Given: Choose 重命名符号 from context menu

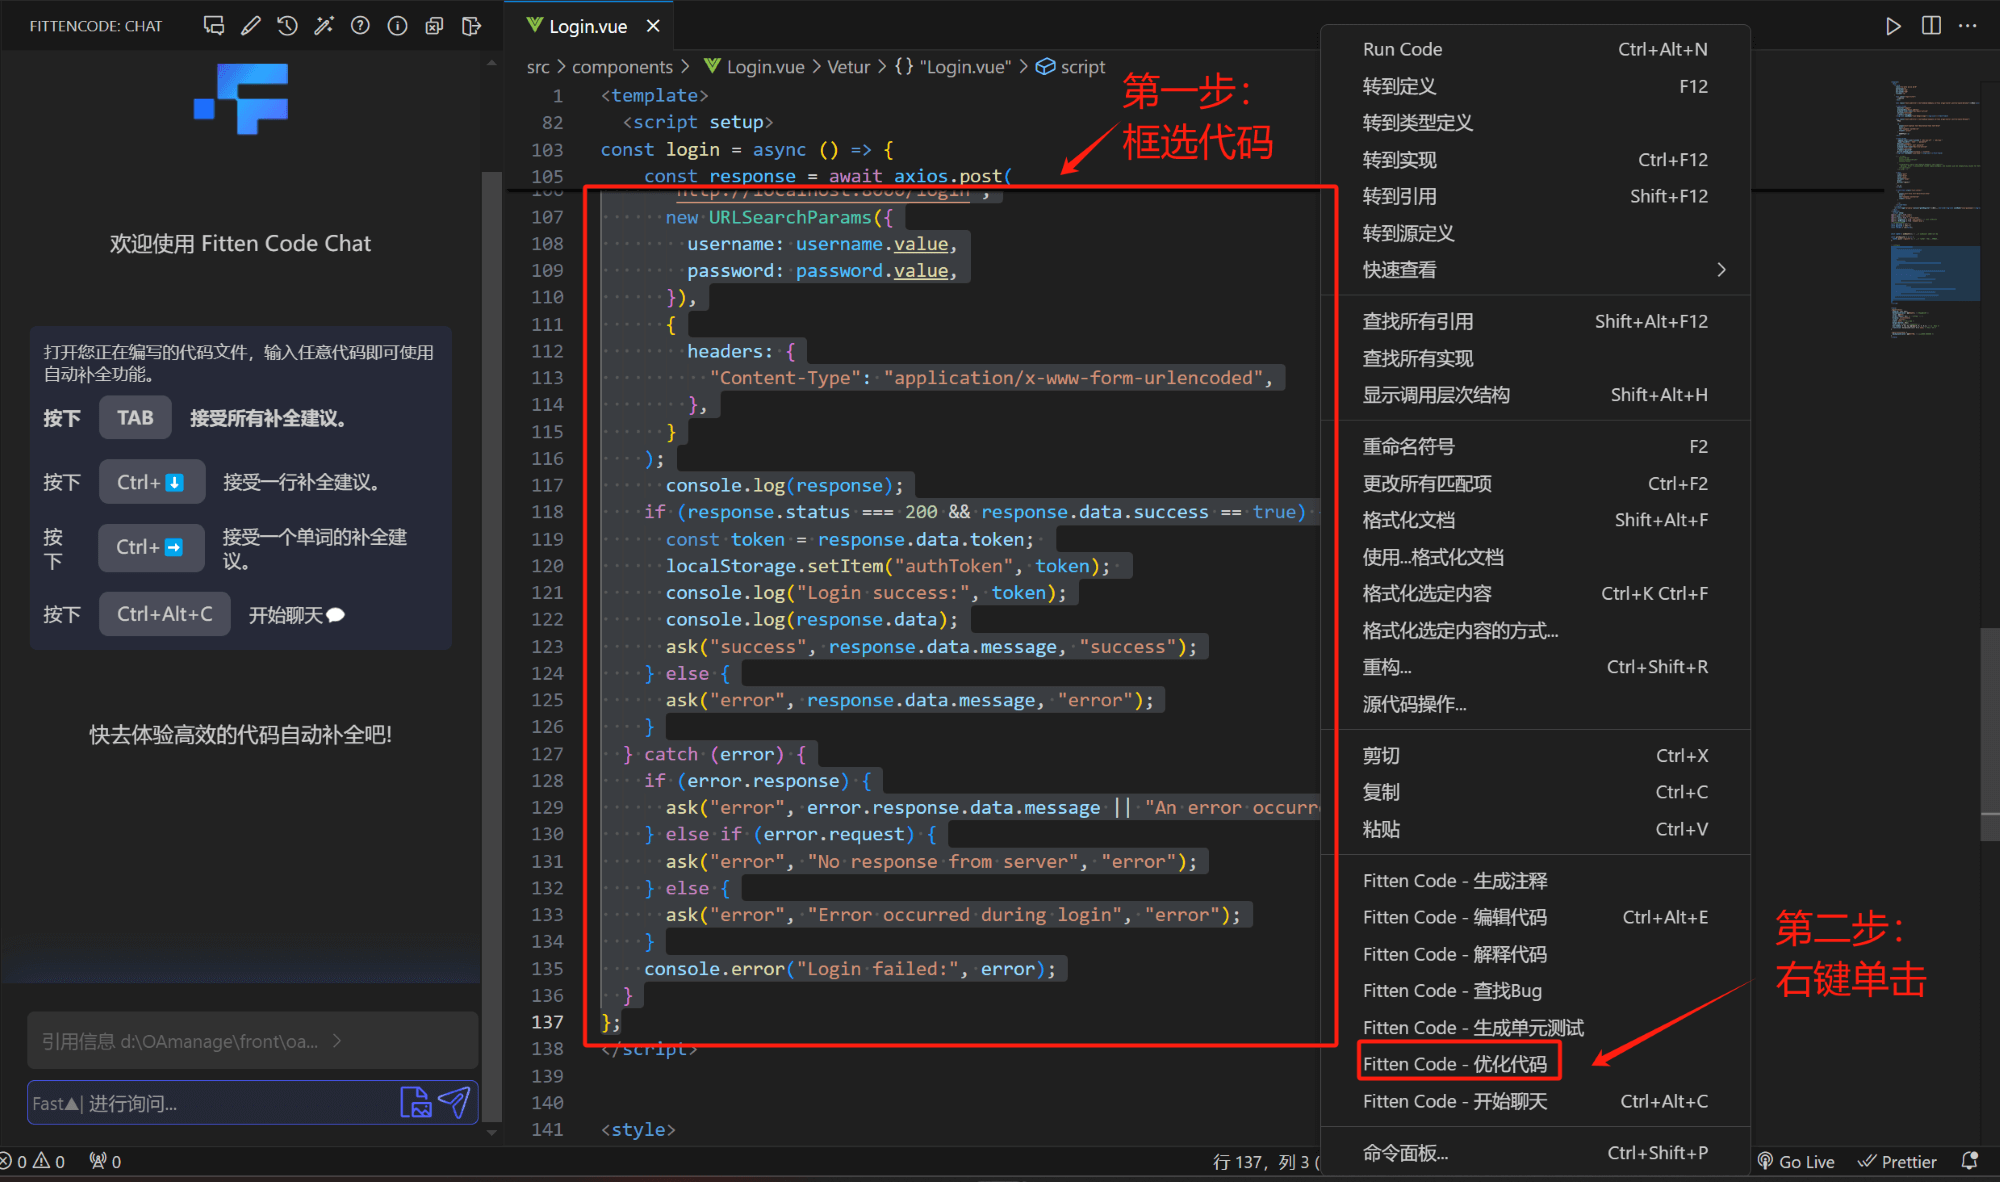Looking at the screenshot, I should tap(1535, 447).
